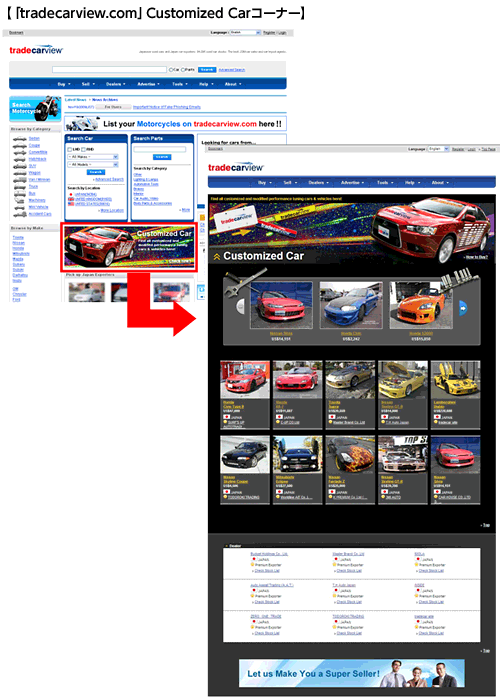
Task: Click the Truck icon in category list
Action: tap(20, 187)
